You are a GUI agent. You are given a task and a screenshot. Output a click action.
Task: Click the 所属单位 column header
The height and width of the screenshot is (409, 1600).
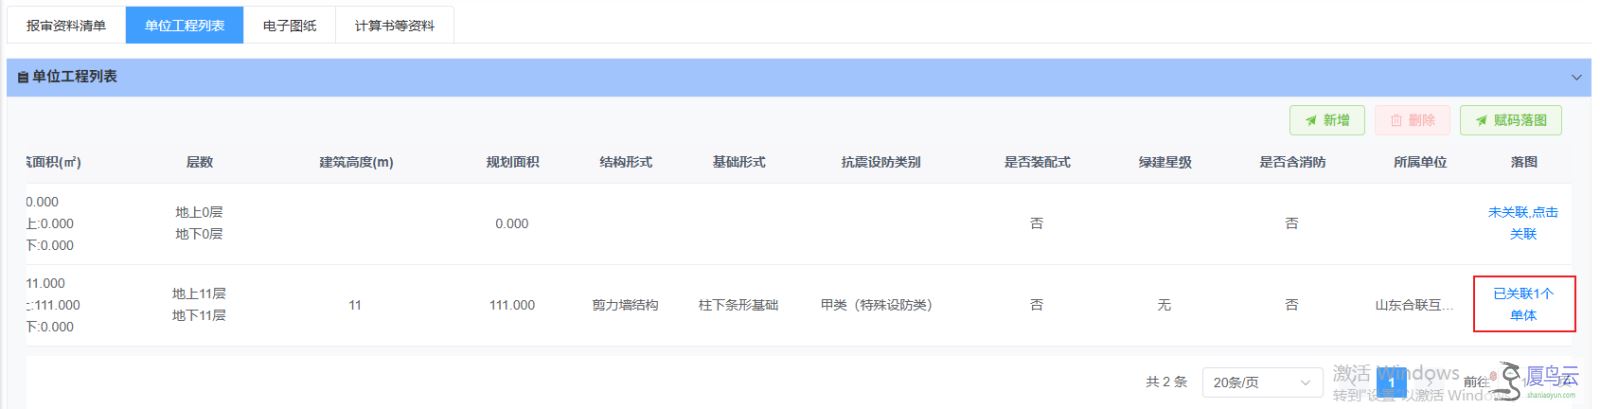[x=1420, y=162]
